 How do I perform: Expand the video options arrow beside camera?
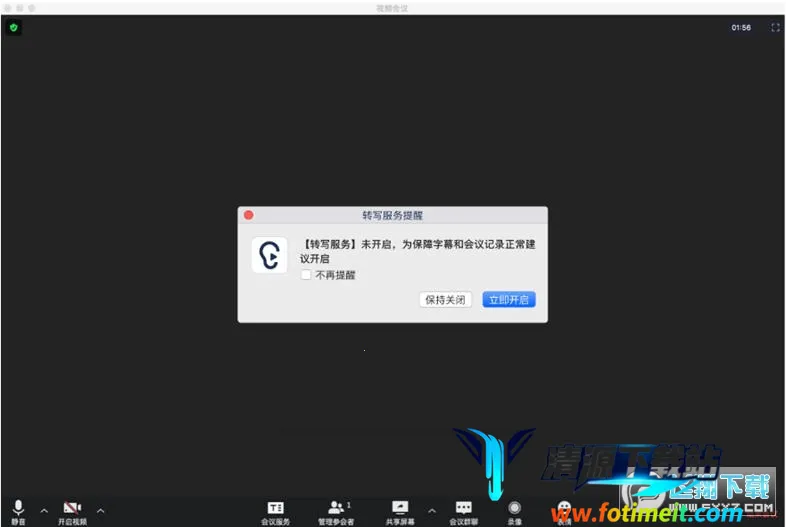pos(100,510)
